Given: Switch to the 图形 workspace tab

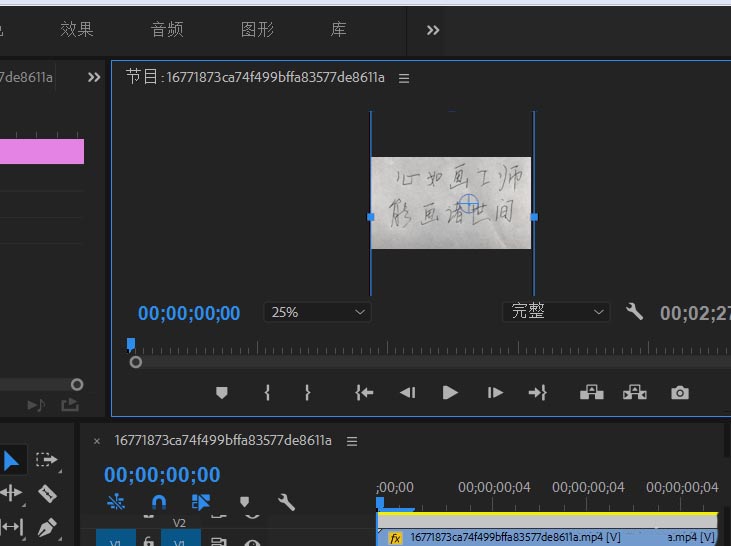Looking at the screenshot, I should tap(257, 30).
